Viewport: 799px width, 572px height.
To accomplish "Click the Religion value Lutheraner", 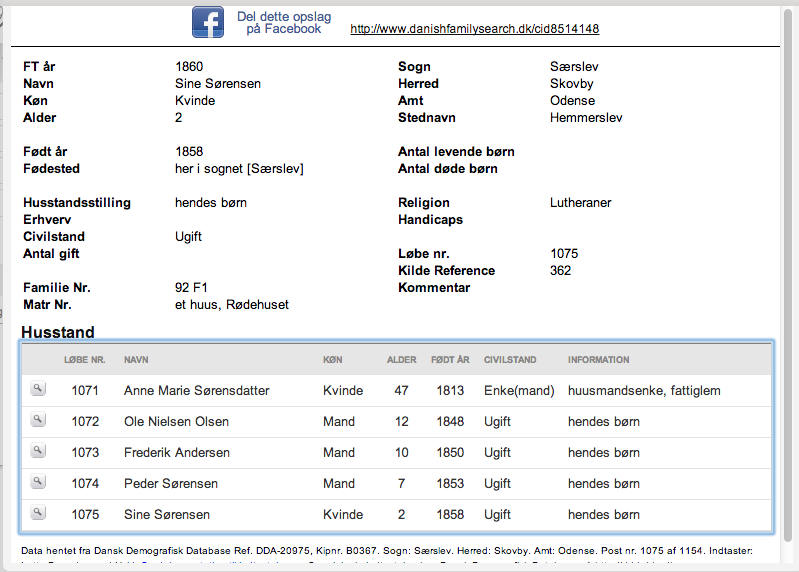I will coord(580,203).
